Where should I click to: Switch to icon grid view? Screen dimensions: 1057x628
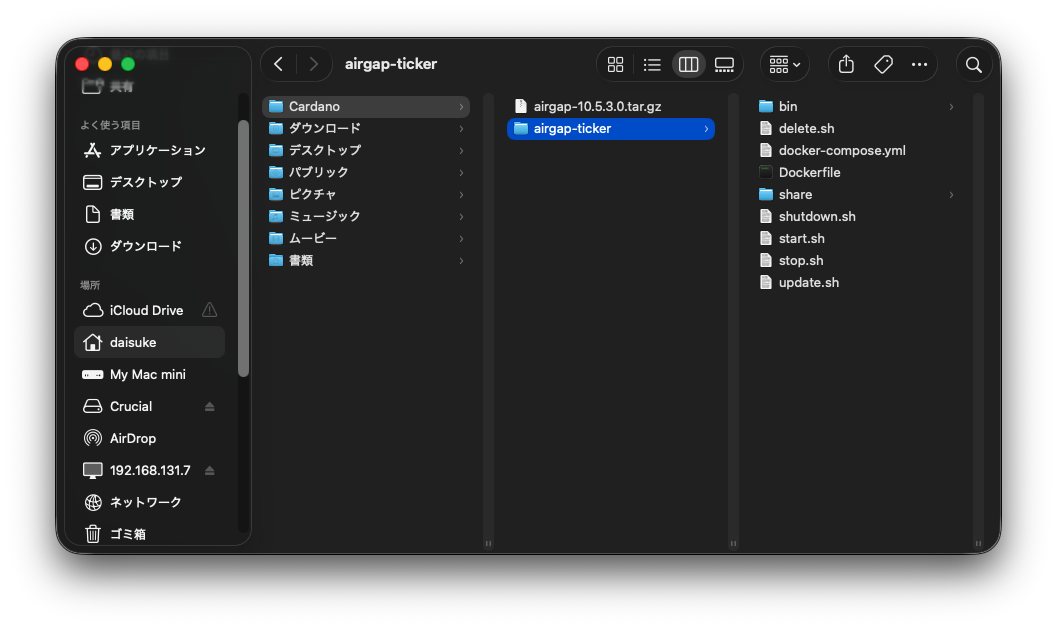[615, 64]
